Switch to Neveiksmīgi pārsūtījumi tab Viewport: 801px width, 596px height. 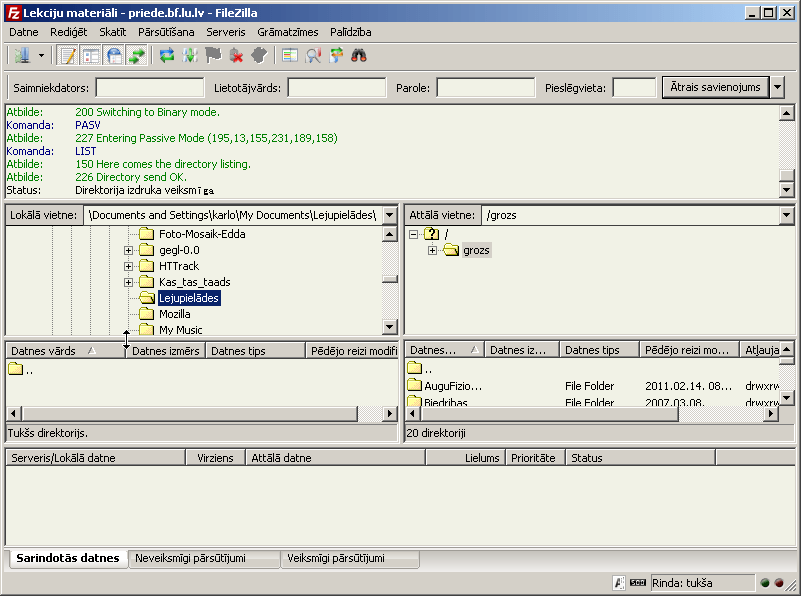tap(203, 558)
